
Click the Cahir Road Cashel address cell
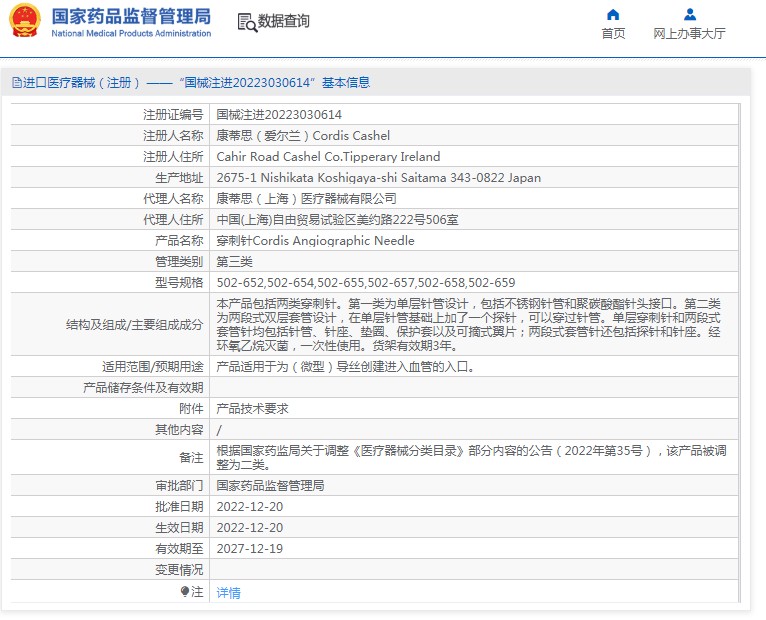[x=328, y=157]
